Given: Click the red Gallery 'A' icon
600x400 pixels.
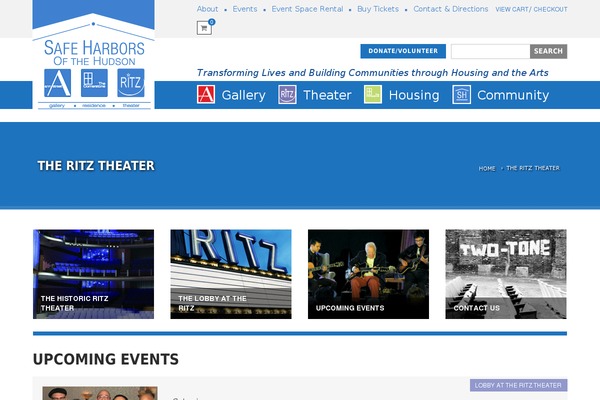Looking at the screenshot, I should pos(206,95).
